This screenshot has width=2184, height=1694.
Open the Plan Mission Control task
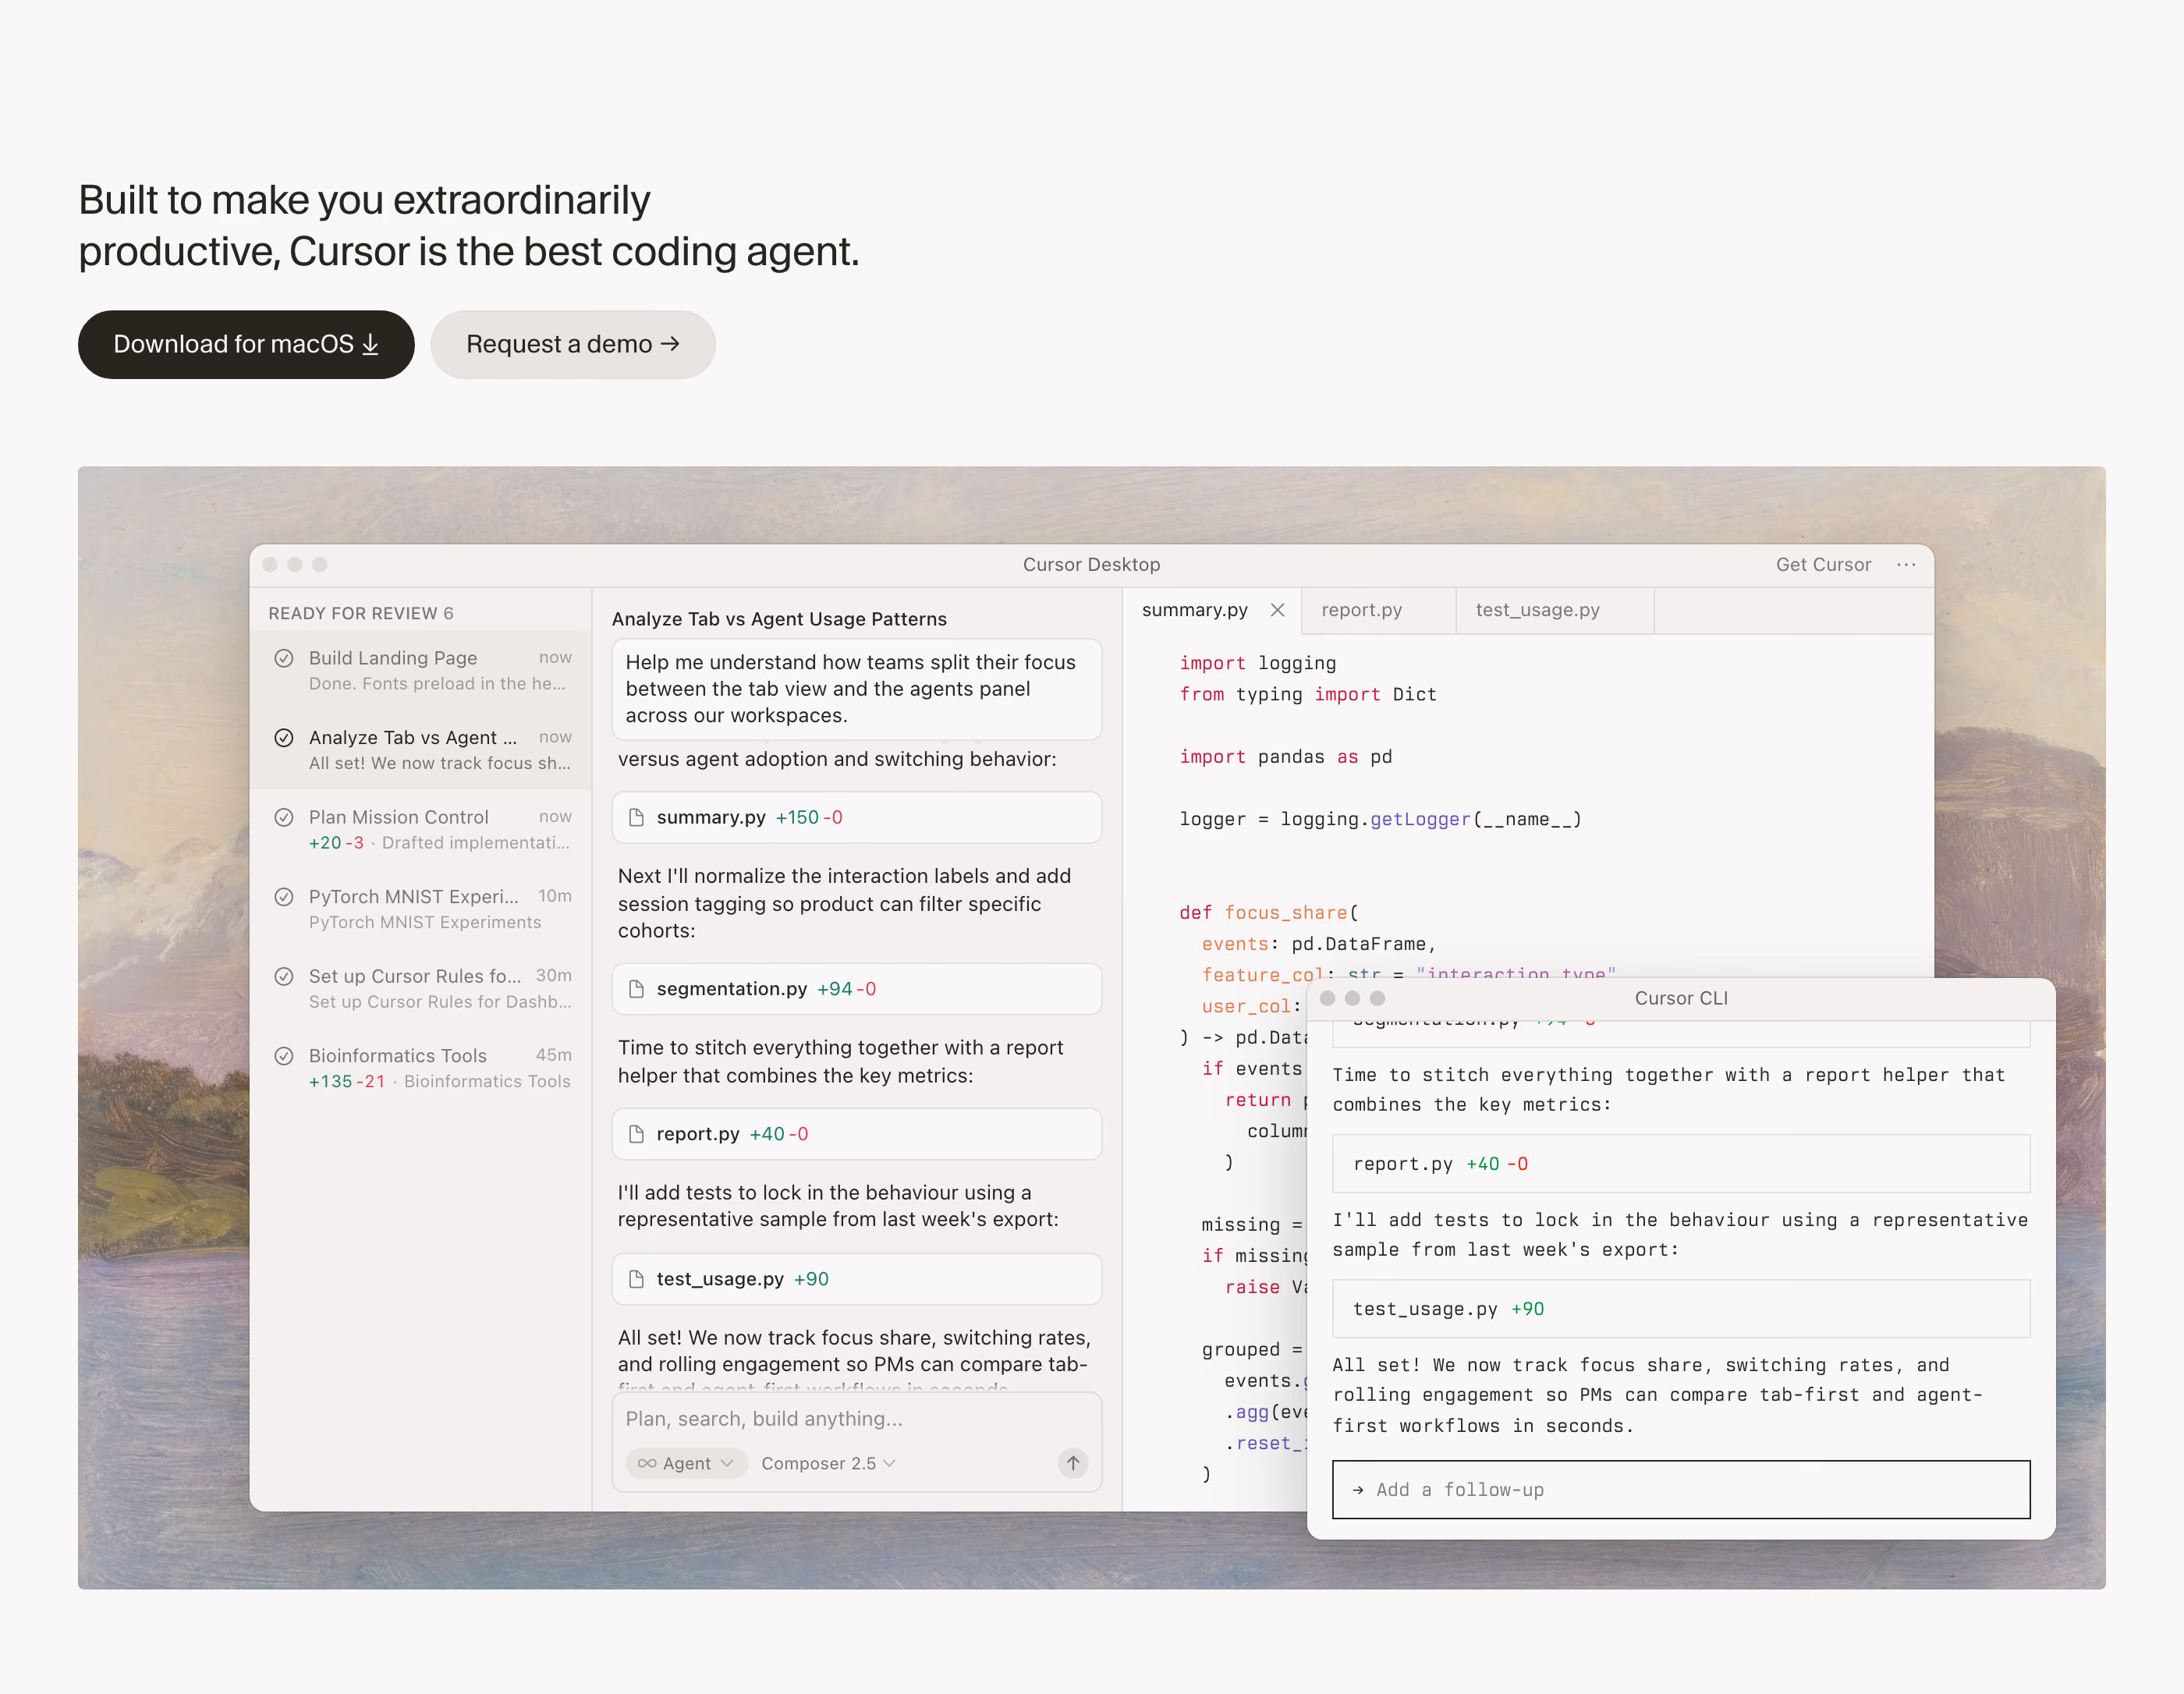421,829
